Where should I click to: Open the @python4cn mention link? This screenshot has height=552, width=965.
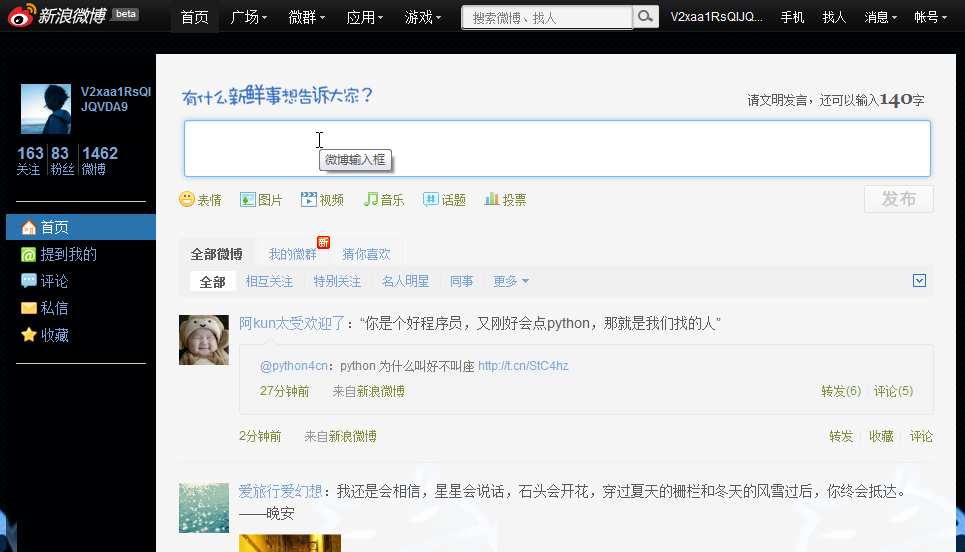click(x=294, y=366)
